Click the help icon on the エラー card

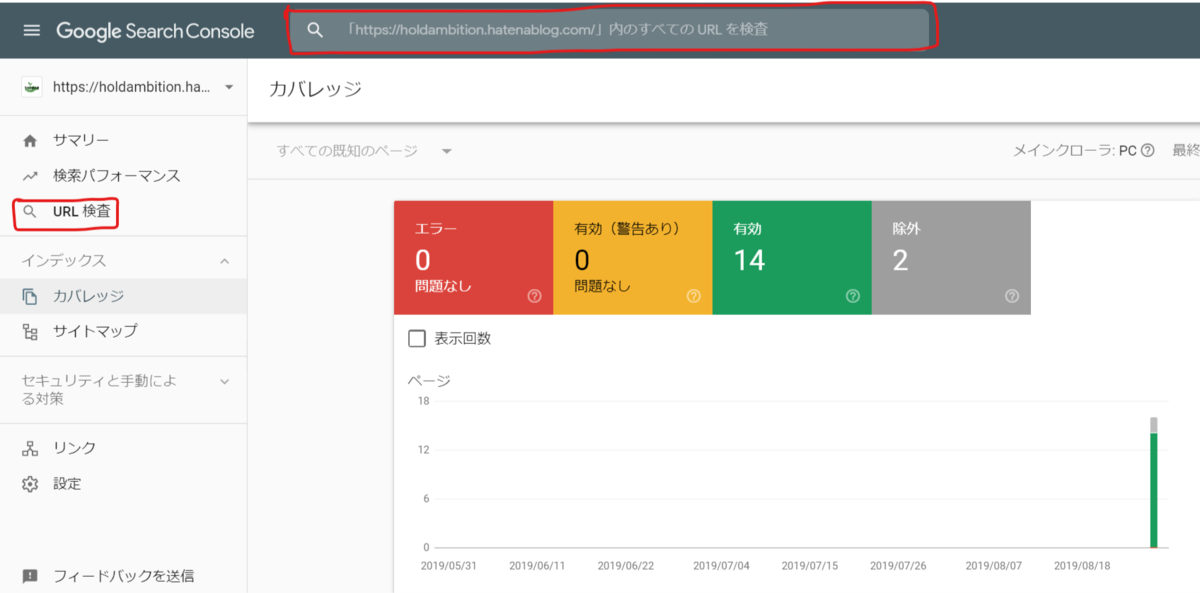[534, 296]
